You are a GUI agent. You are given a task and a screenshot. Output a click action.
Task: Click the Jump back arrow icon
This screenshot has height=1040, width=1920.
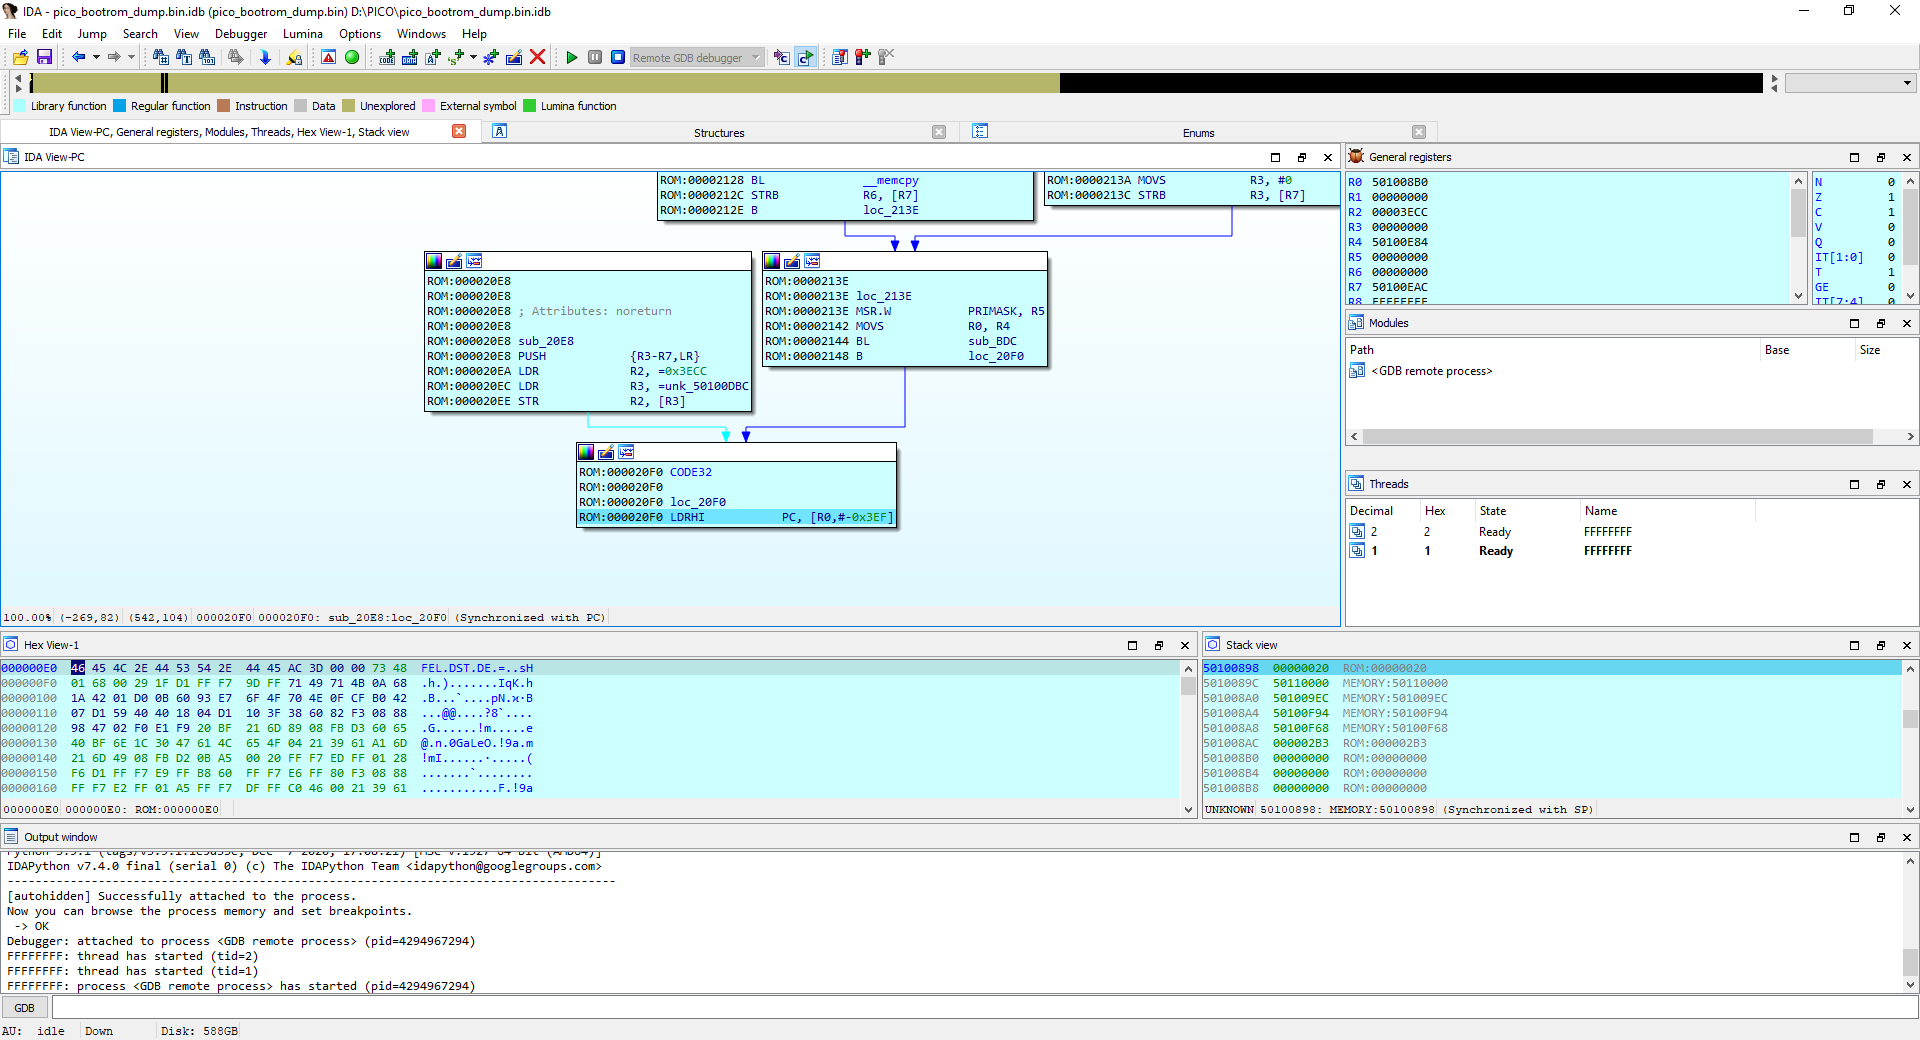point(78,57)
